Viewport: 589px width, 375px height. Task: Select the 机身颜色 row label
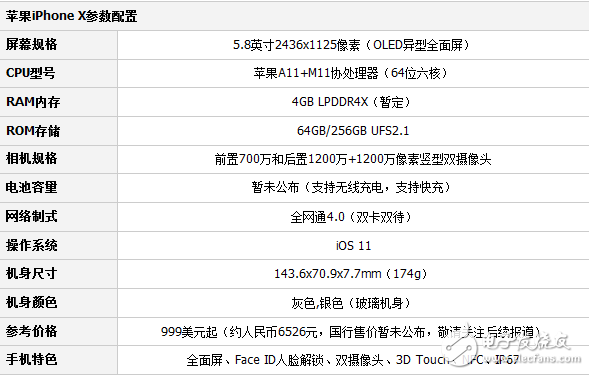point(32,302)
